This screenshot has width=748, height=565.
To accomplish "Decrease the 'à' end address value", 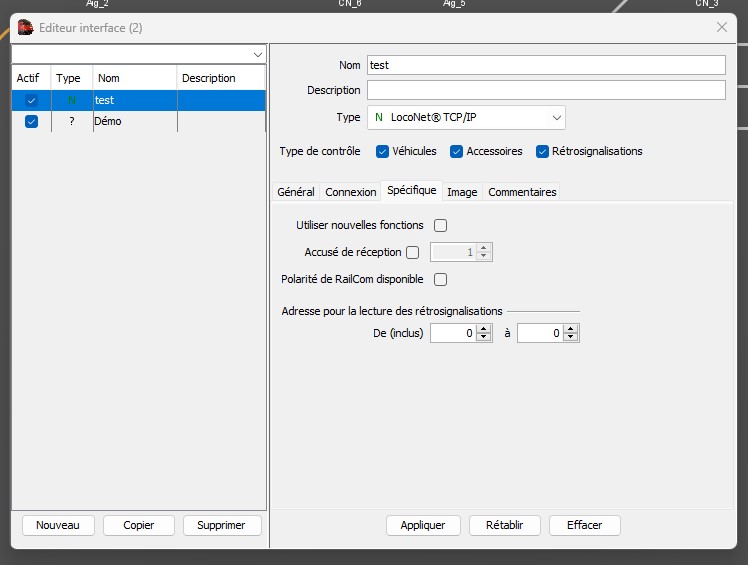I will [x=571, y=337].
